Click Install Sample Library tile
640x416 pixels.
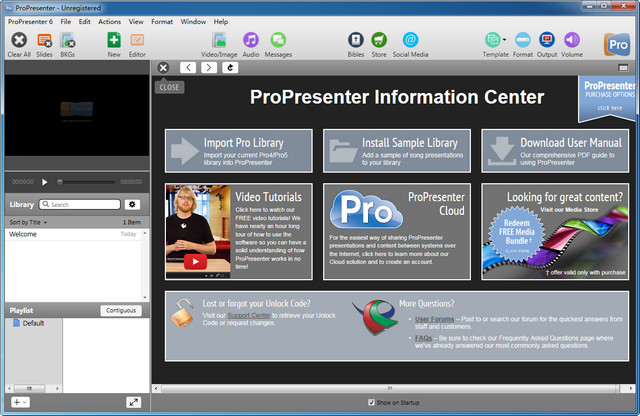397,151
